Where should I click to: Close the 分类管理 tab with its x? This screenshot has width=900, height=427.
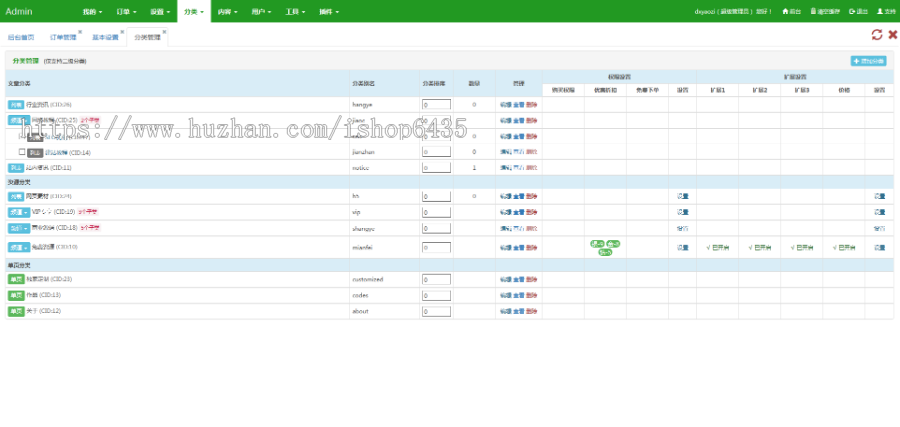[x=164, y=32]
